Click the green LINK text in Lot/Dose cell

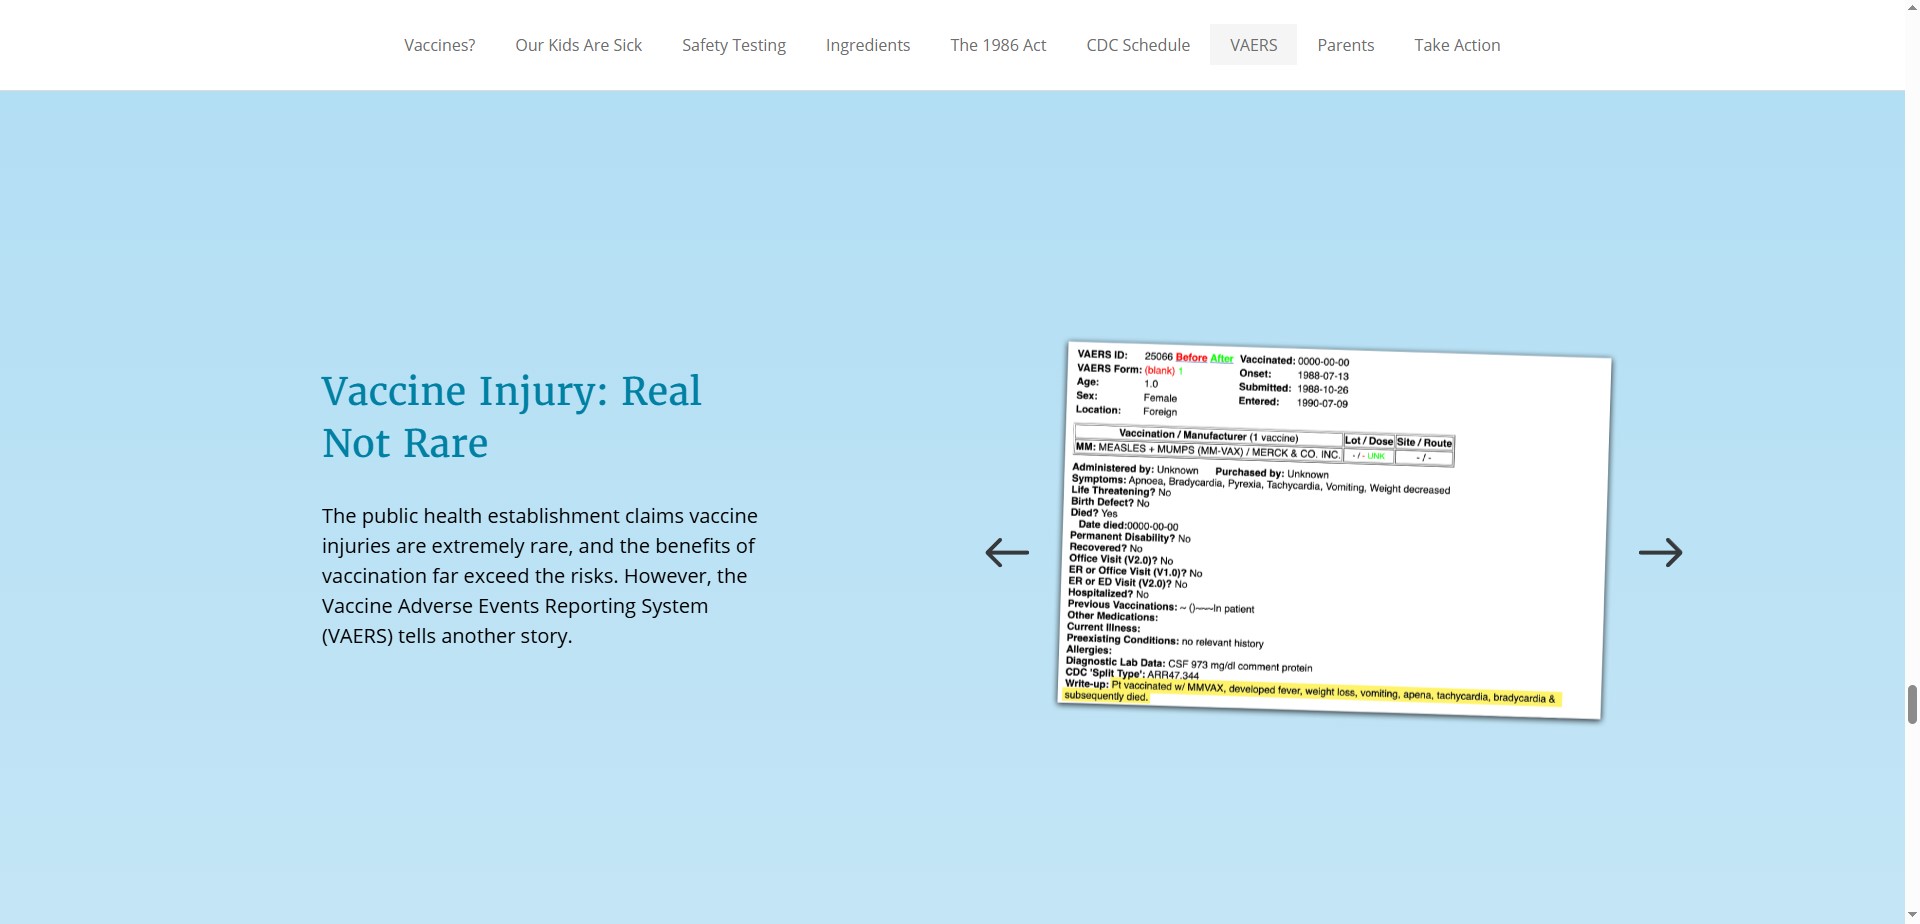click(1375, 456)
